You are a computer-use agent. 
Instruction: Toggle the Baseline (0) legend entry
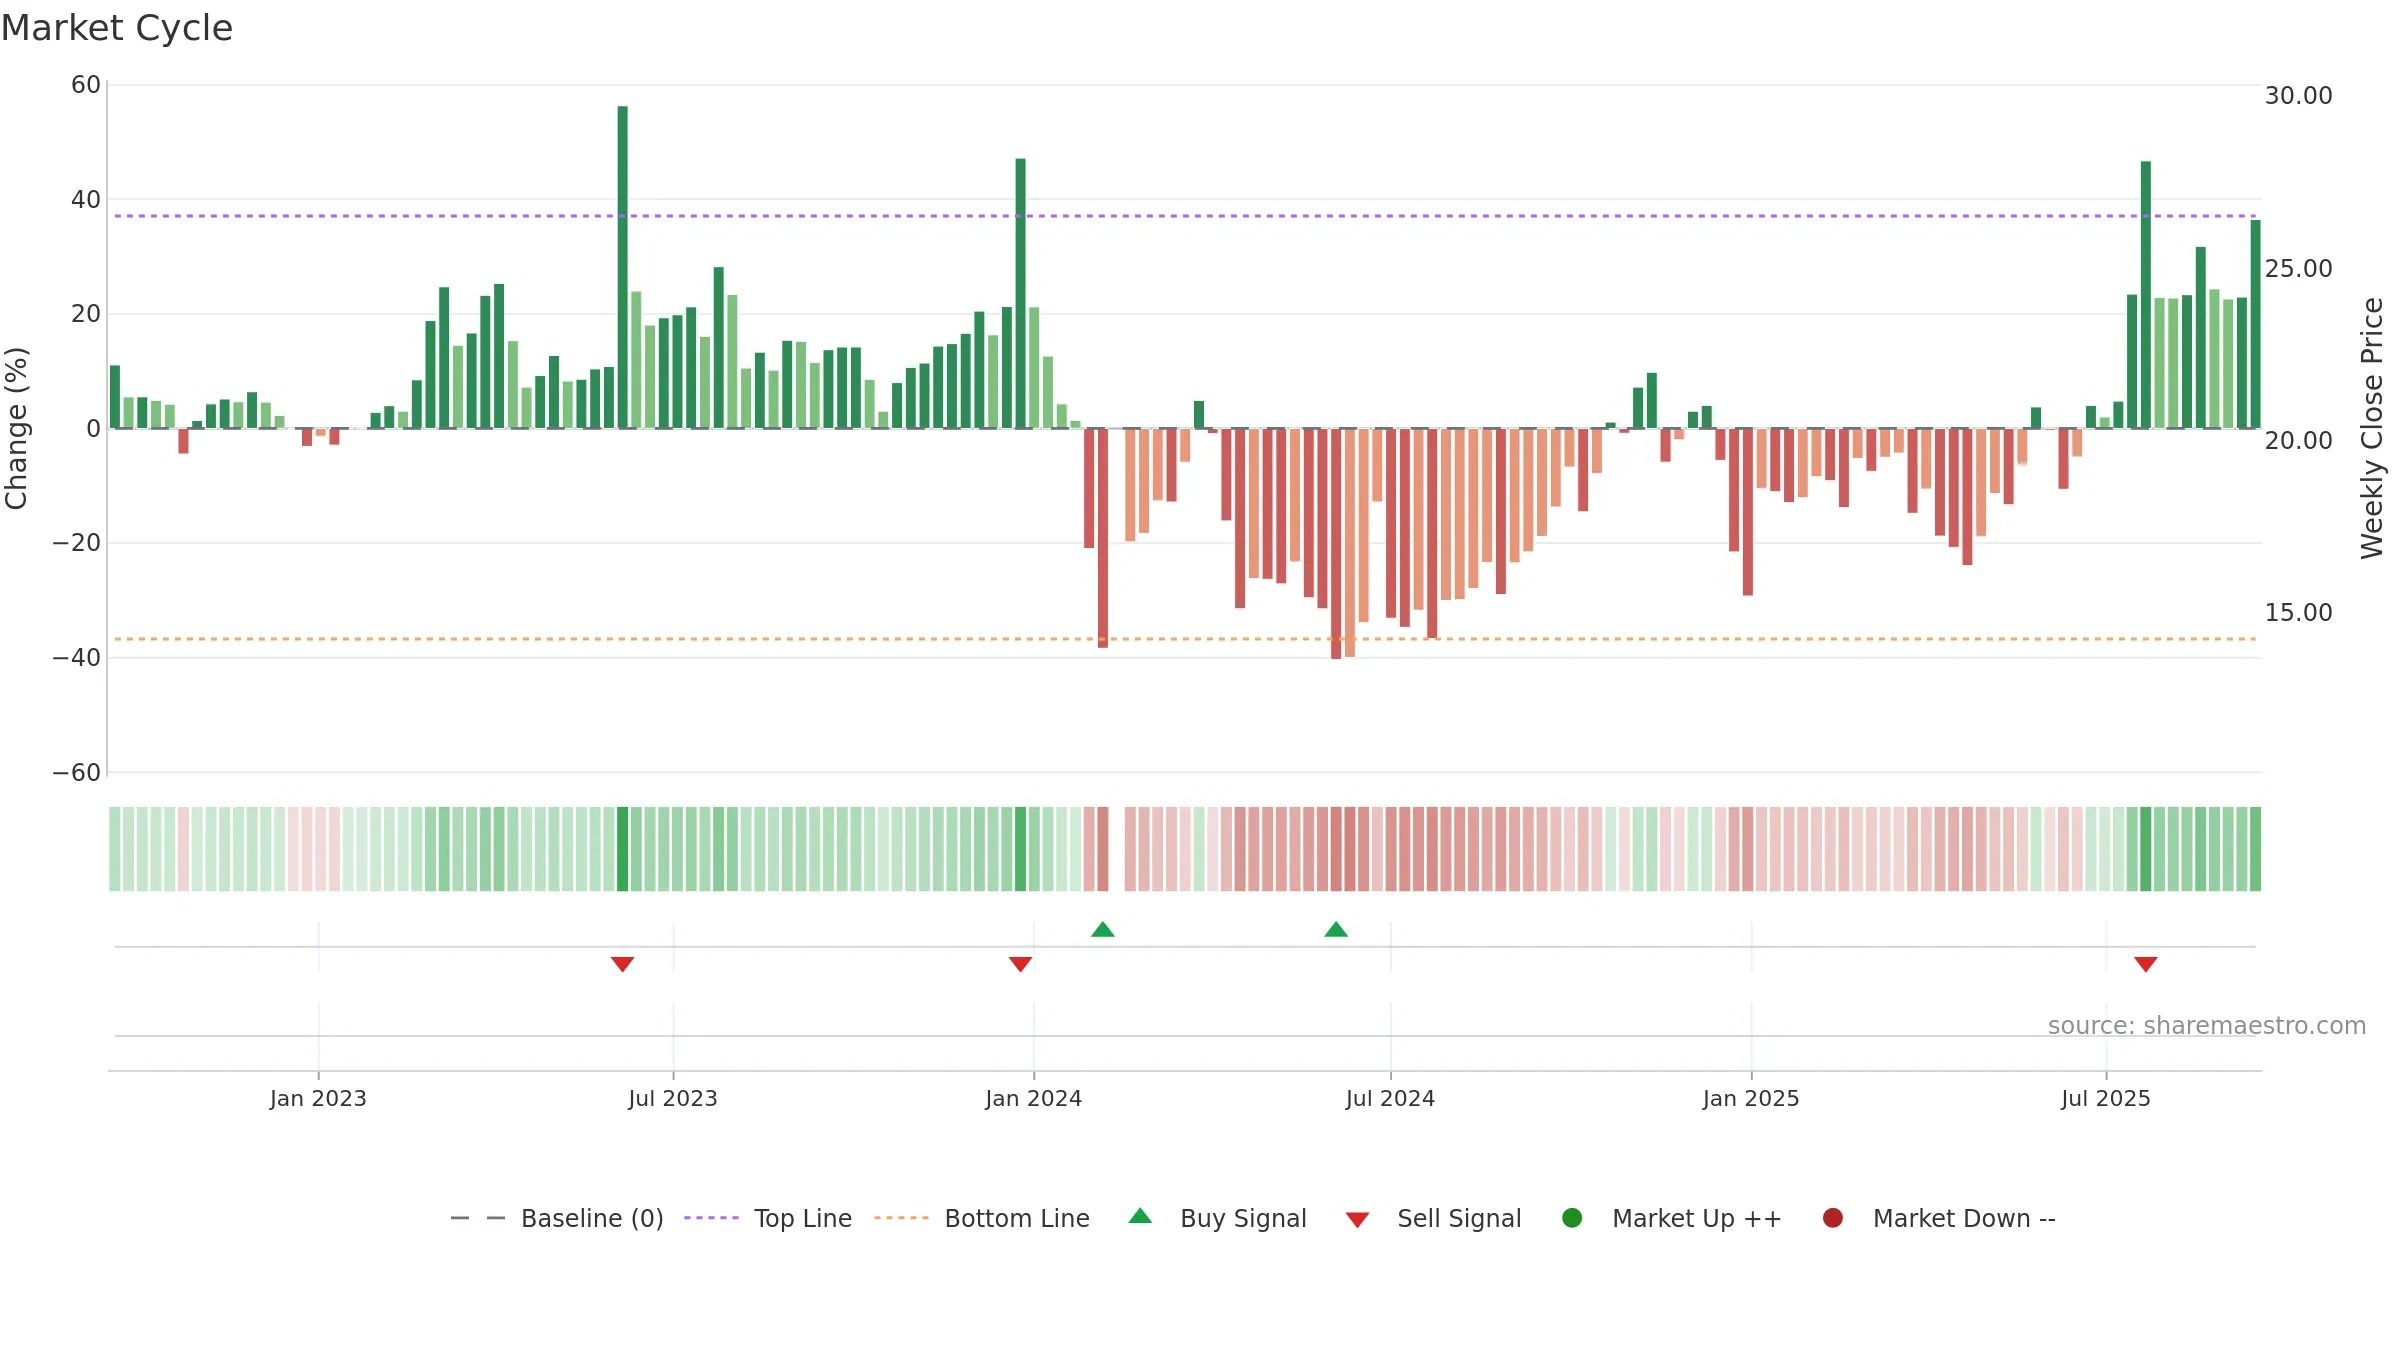coord(556,1218)
